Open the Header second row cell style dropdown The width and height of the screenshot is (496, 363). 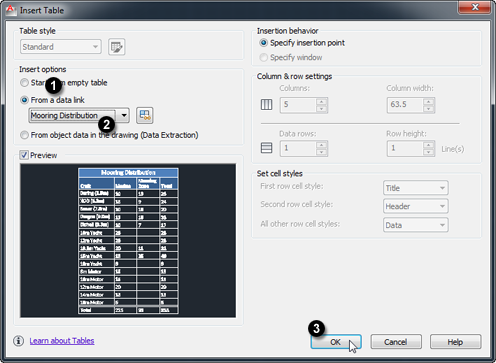tap(416, 206)
